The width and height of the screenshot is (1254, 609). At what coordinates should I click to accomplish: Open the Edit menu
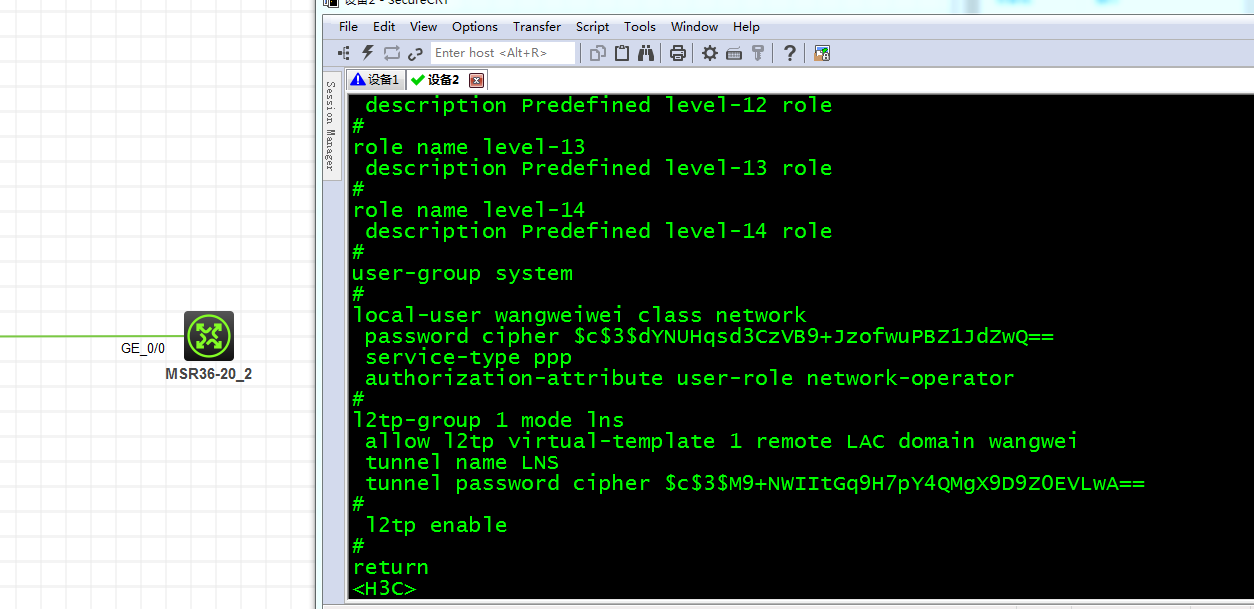[384, 27]
